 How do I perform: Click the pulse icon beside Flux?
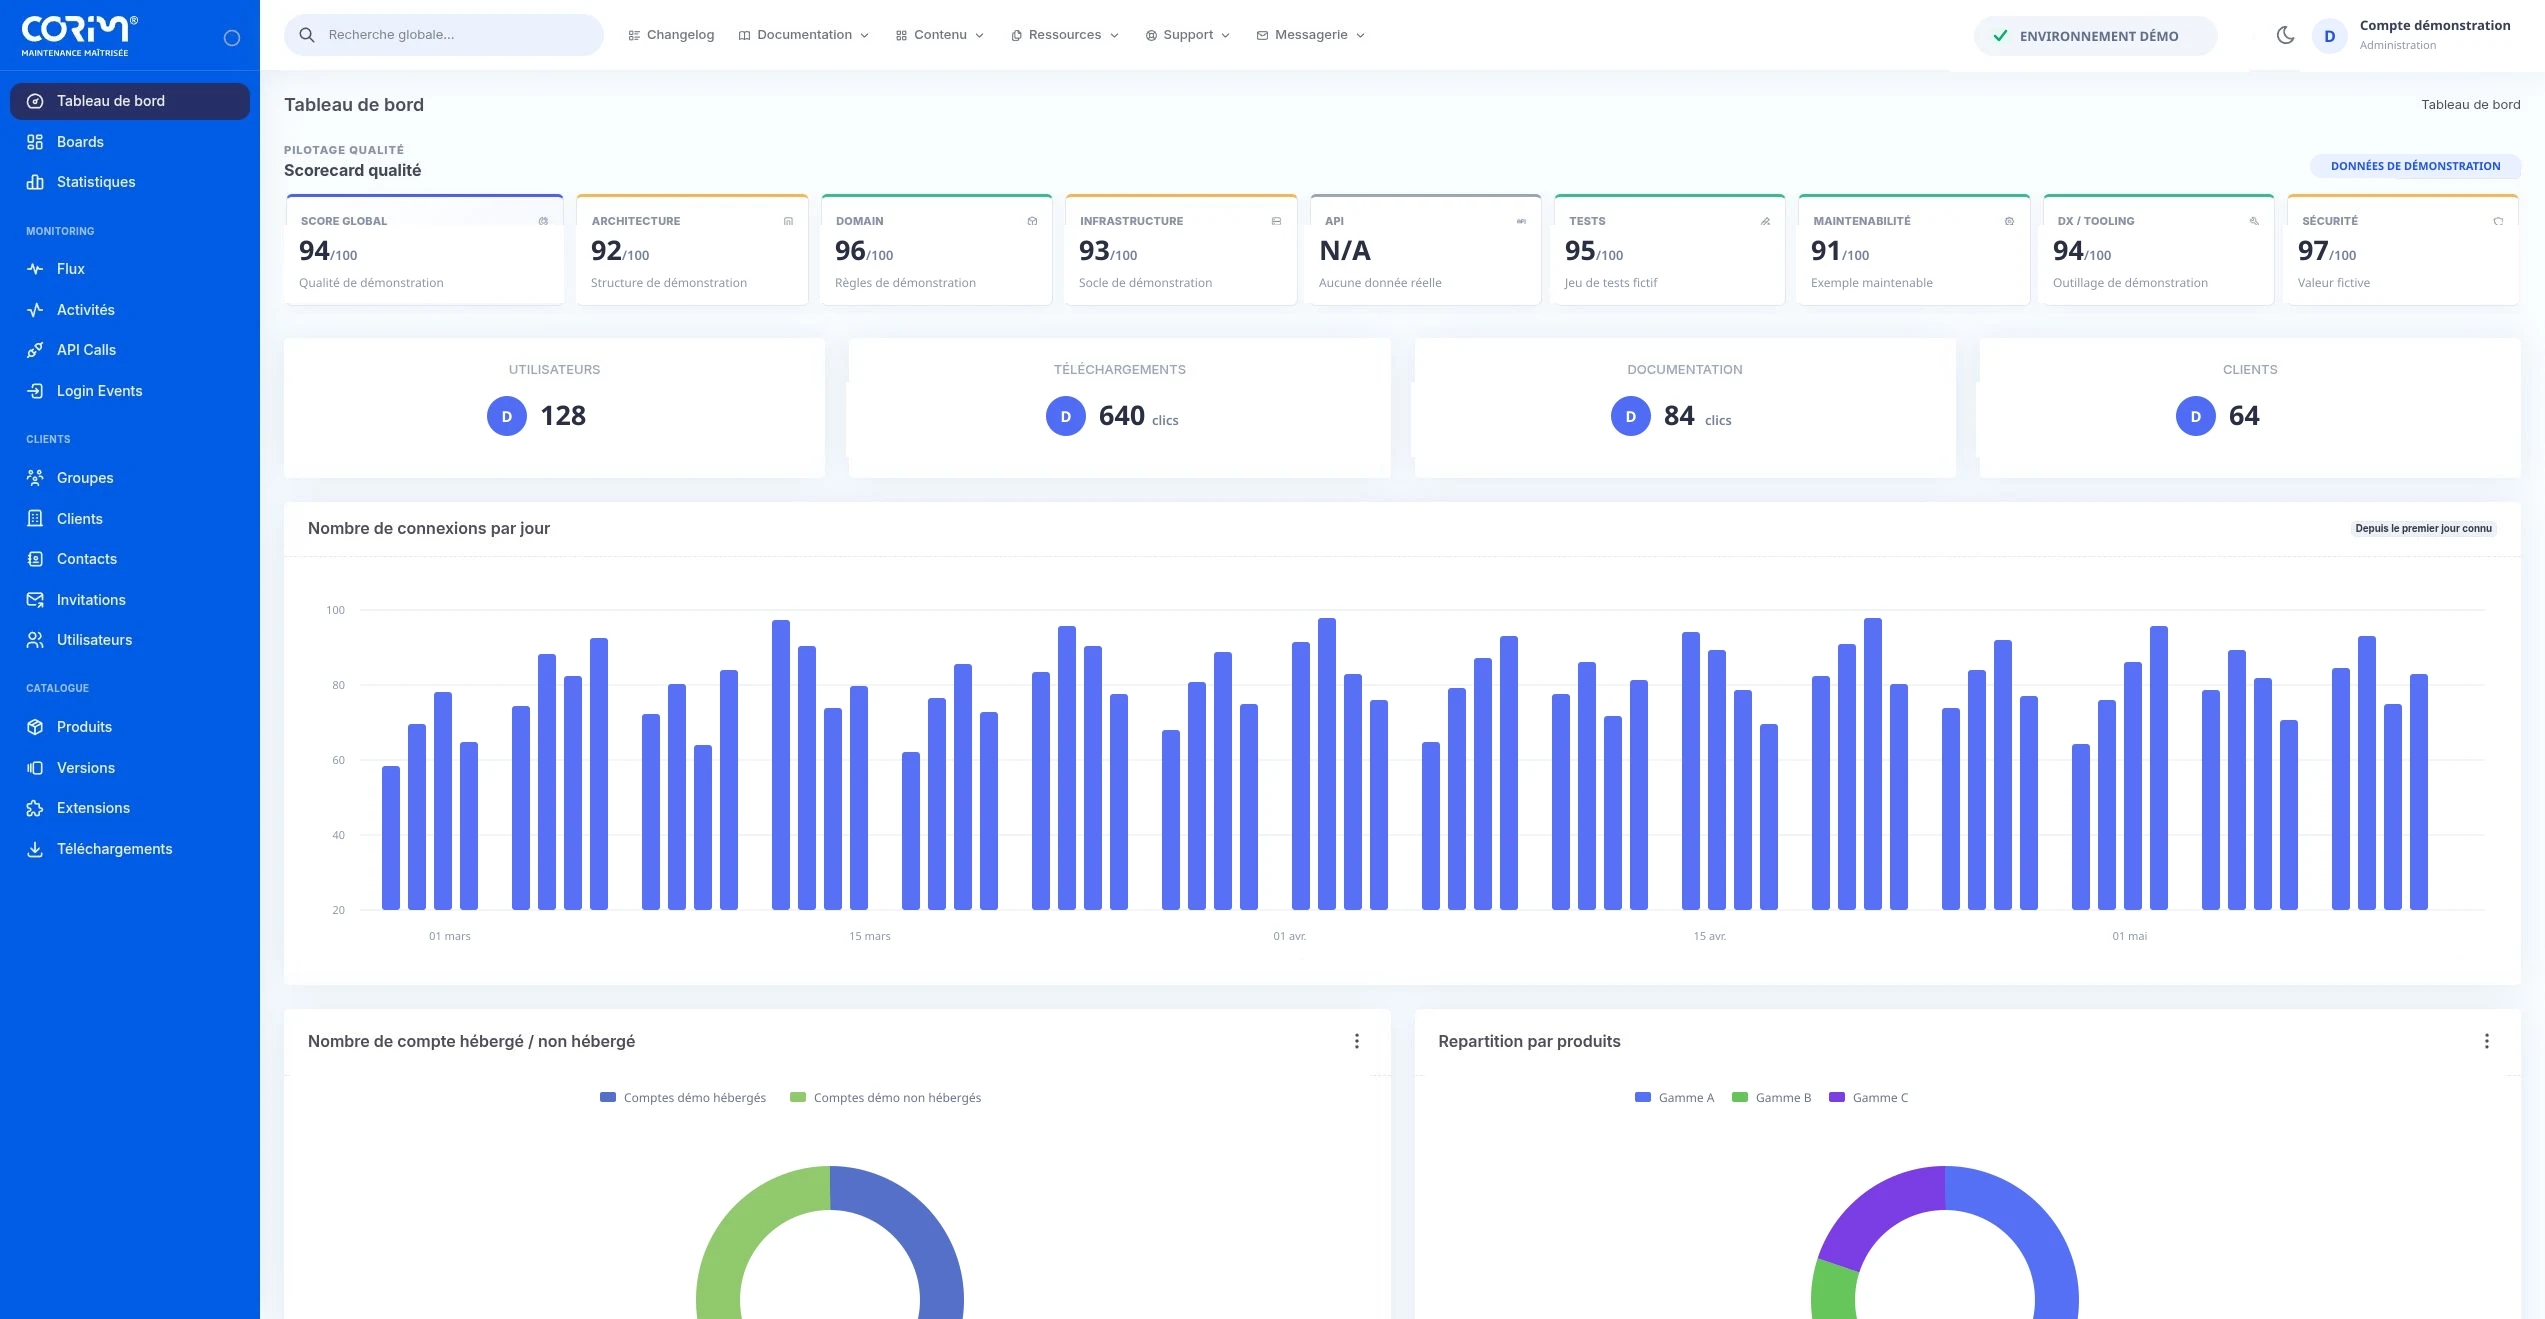[35, 269]
